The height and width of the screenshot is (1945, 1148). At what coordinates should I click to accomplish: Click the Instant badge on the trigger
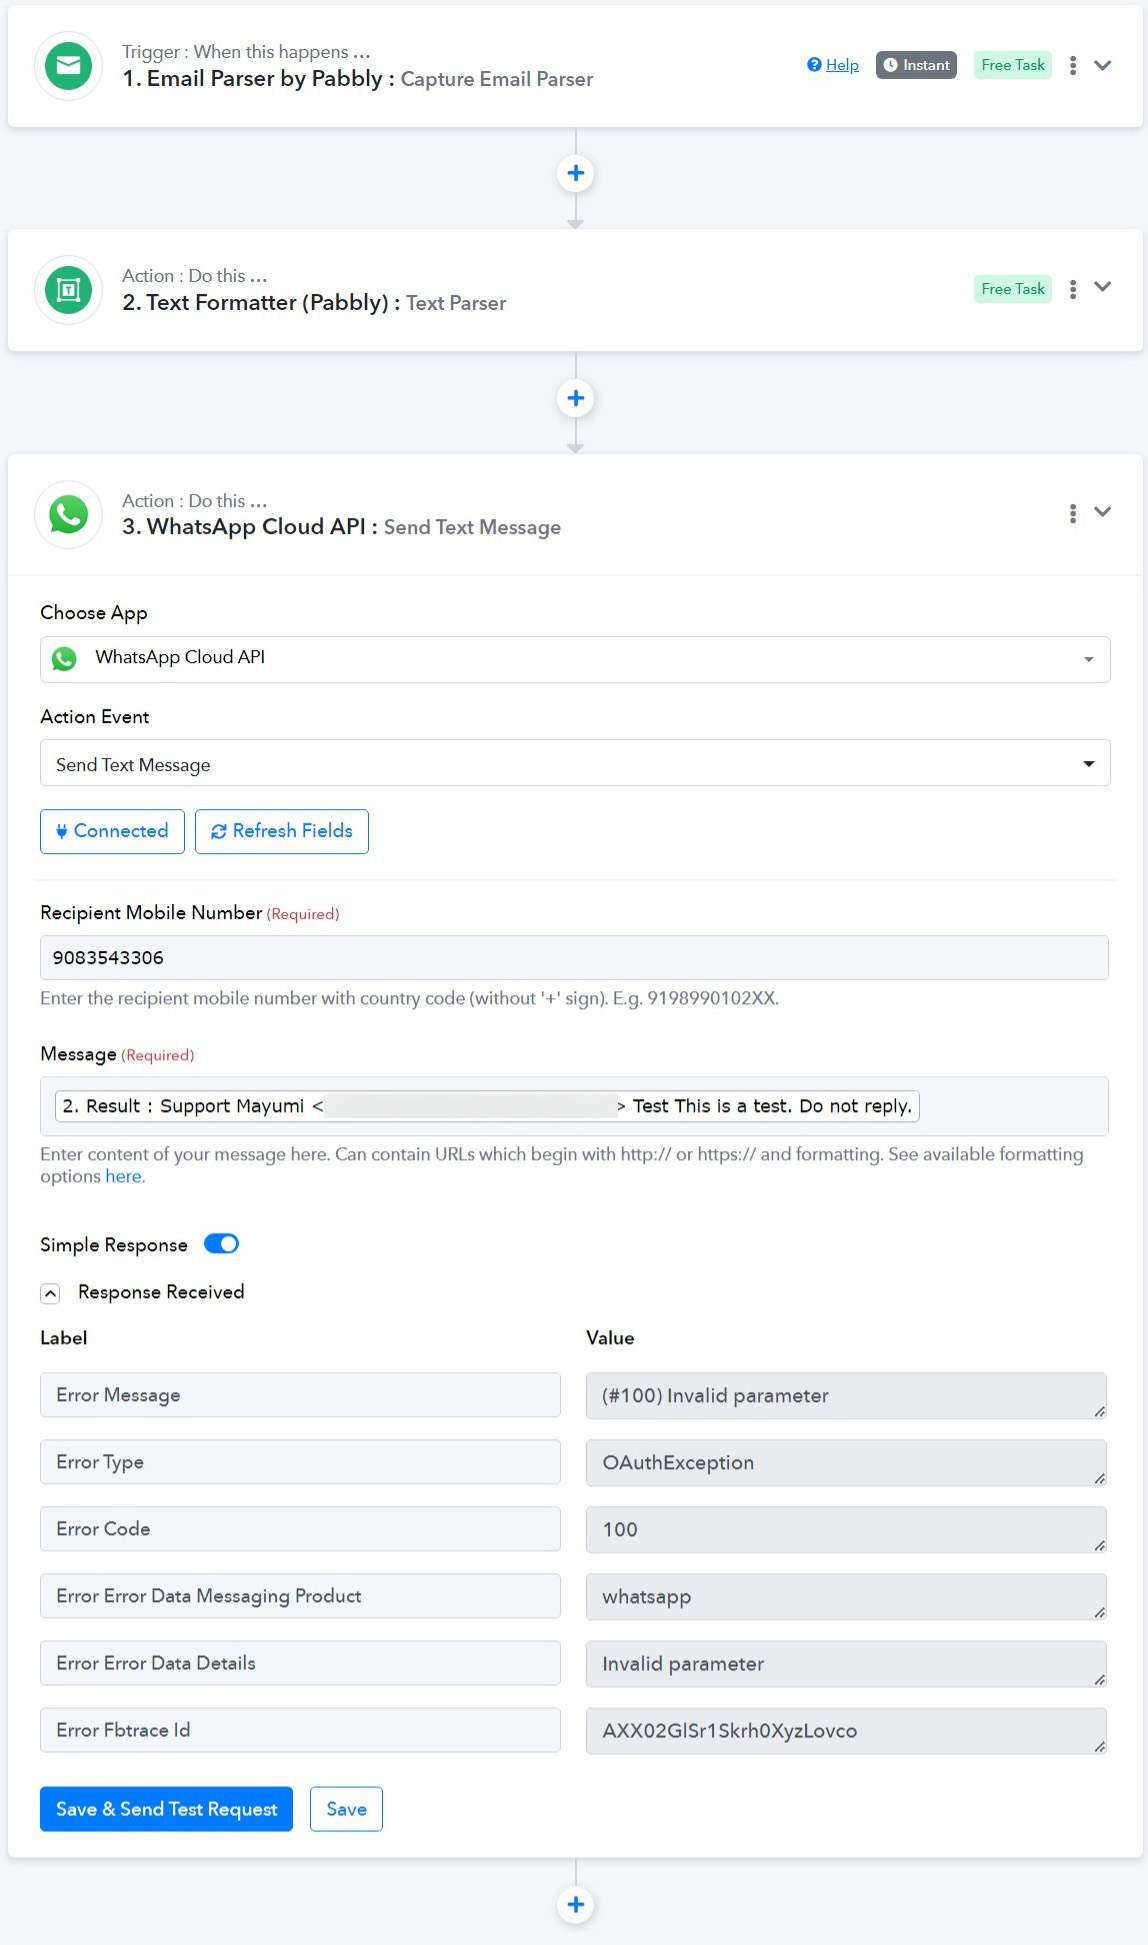pyautogui.click(x=917, y=65)
